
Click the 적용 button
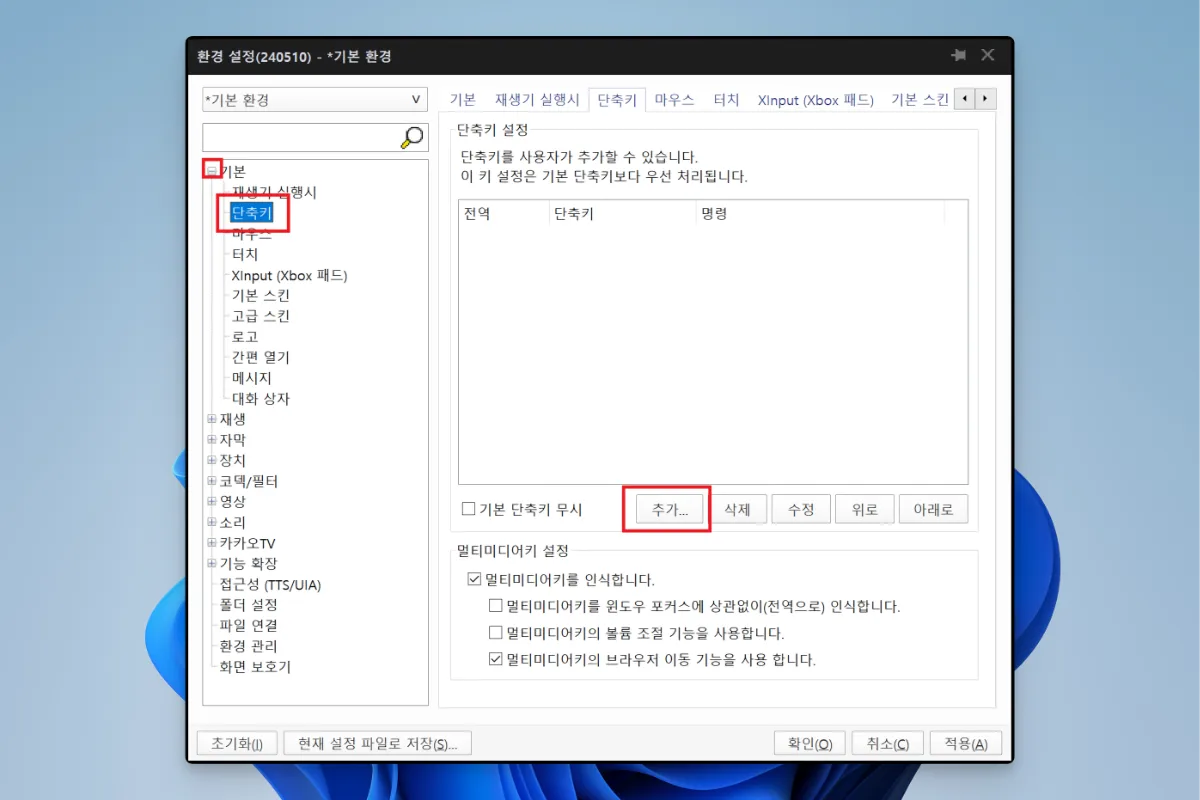(963, 742)
